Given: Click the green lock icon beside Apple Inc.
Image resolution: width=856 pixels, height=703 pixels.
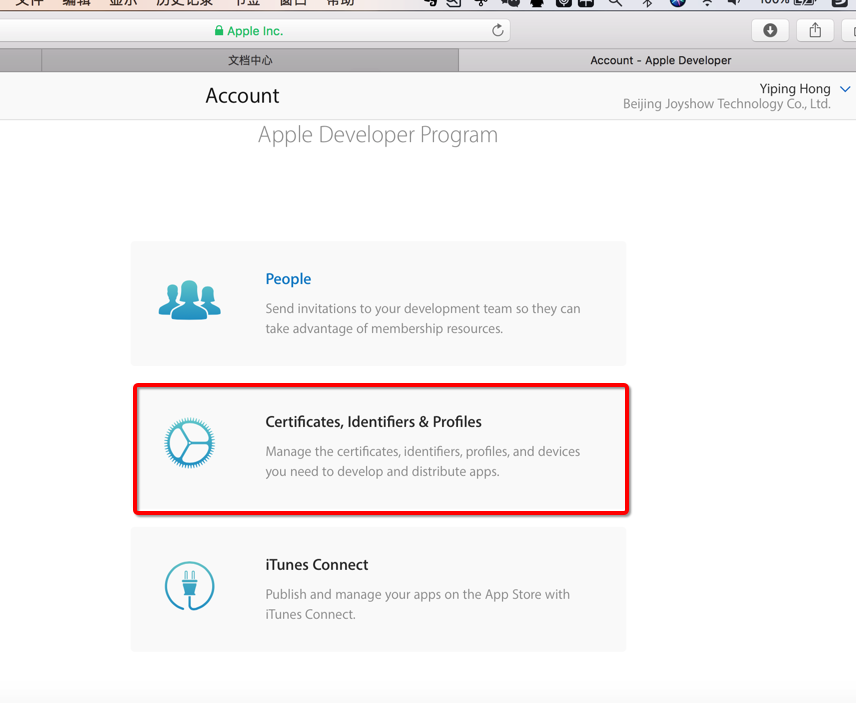Looking at the screenshot, I should pyautogui.click(x=219, y=31).
